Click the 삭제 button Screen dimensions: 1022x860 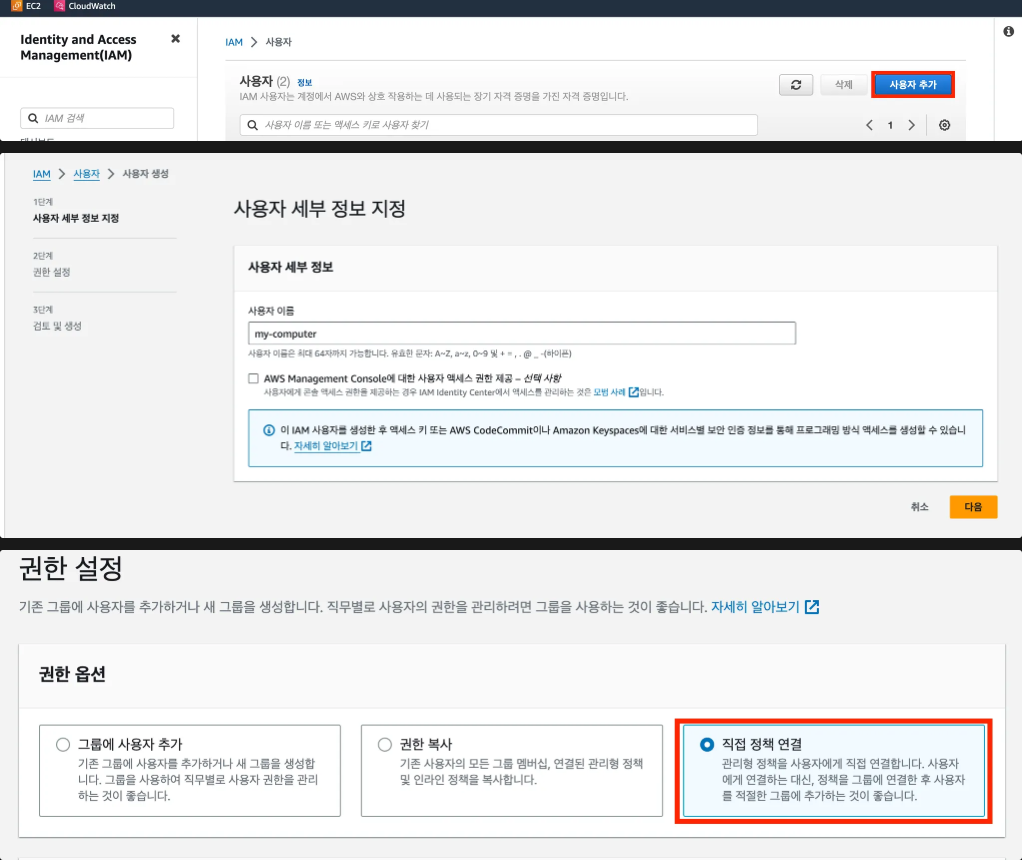pyautogui.click(x=843, y=85)
